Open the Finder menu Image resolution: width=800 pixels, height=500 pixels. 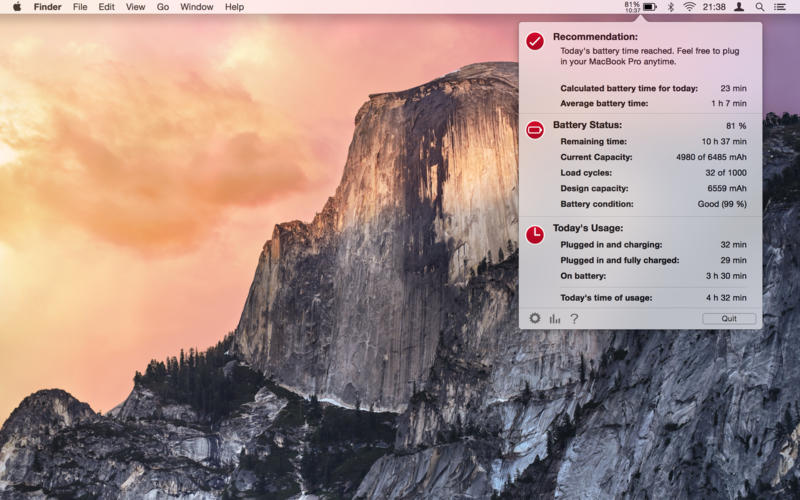[x=47, y=7]
